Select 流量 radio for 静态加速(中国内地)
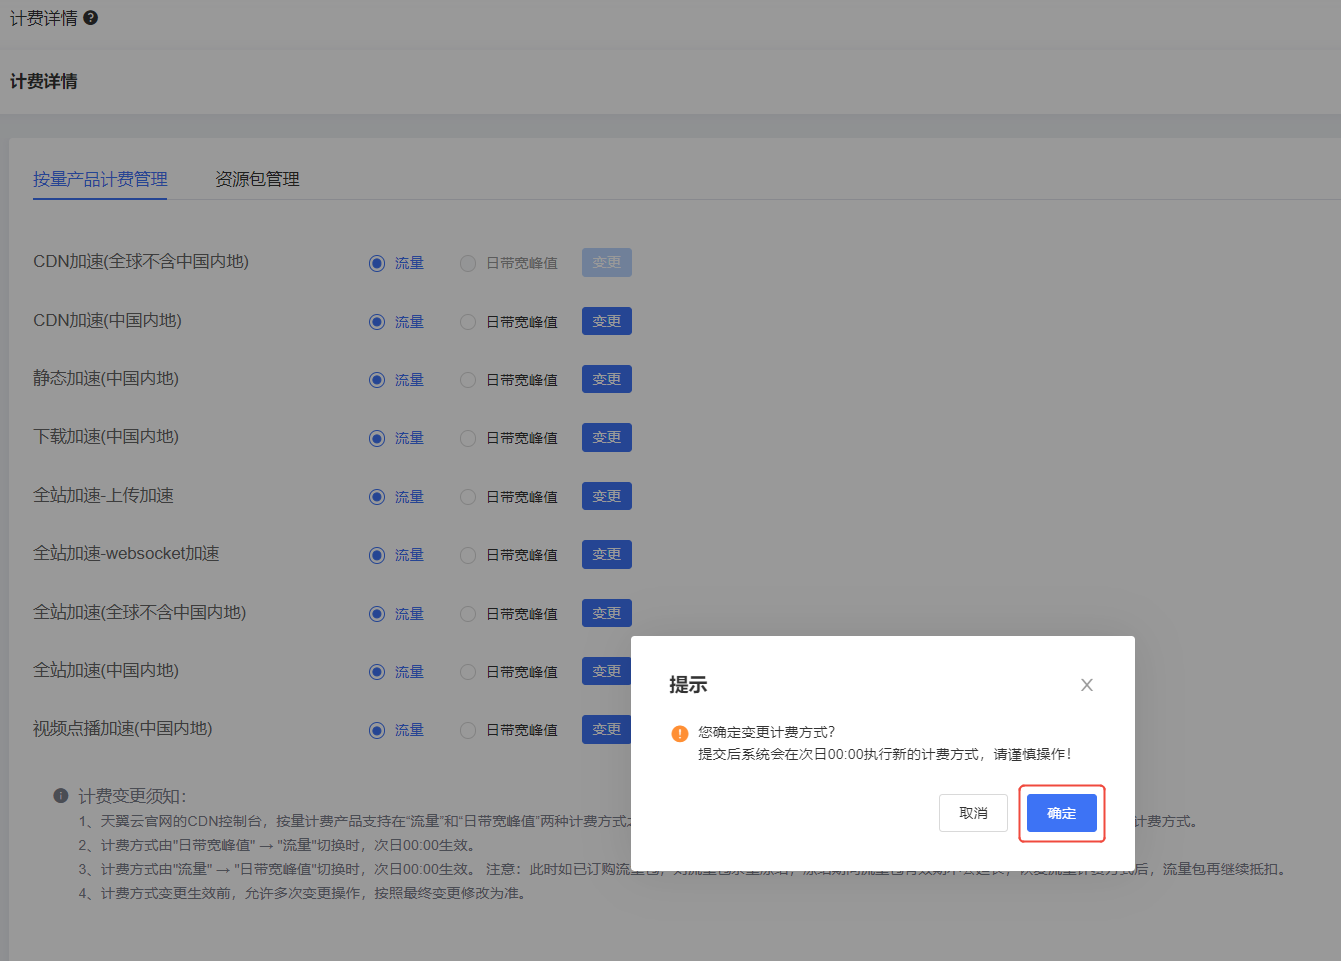 pyautogui.click(x=377, y=380)
